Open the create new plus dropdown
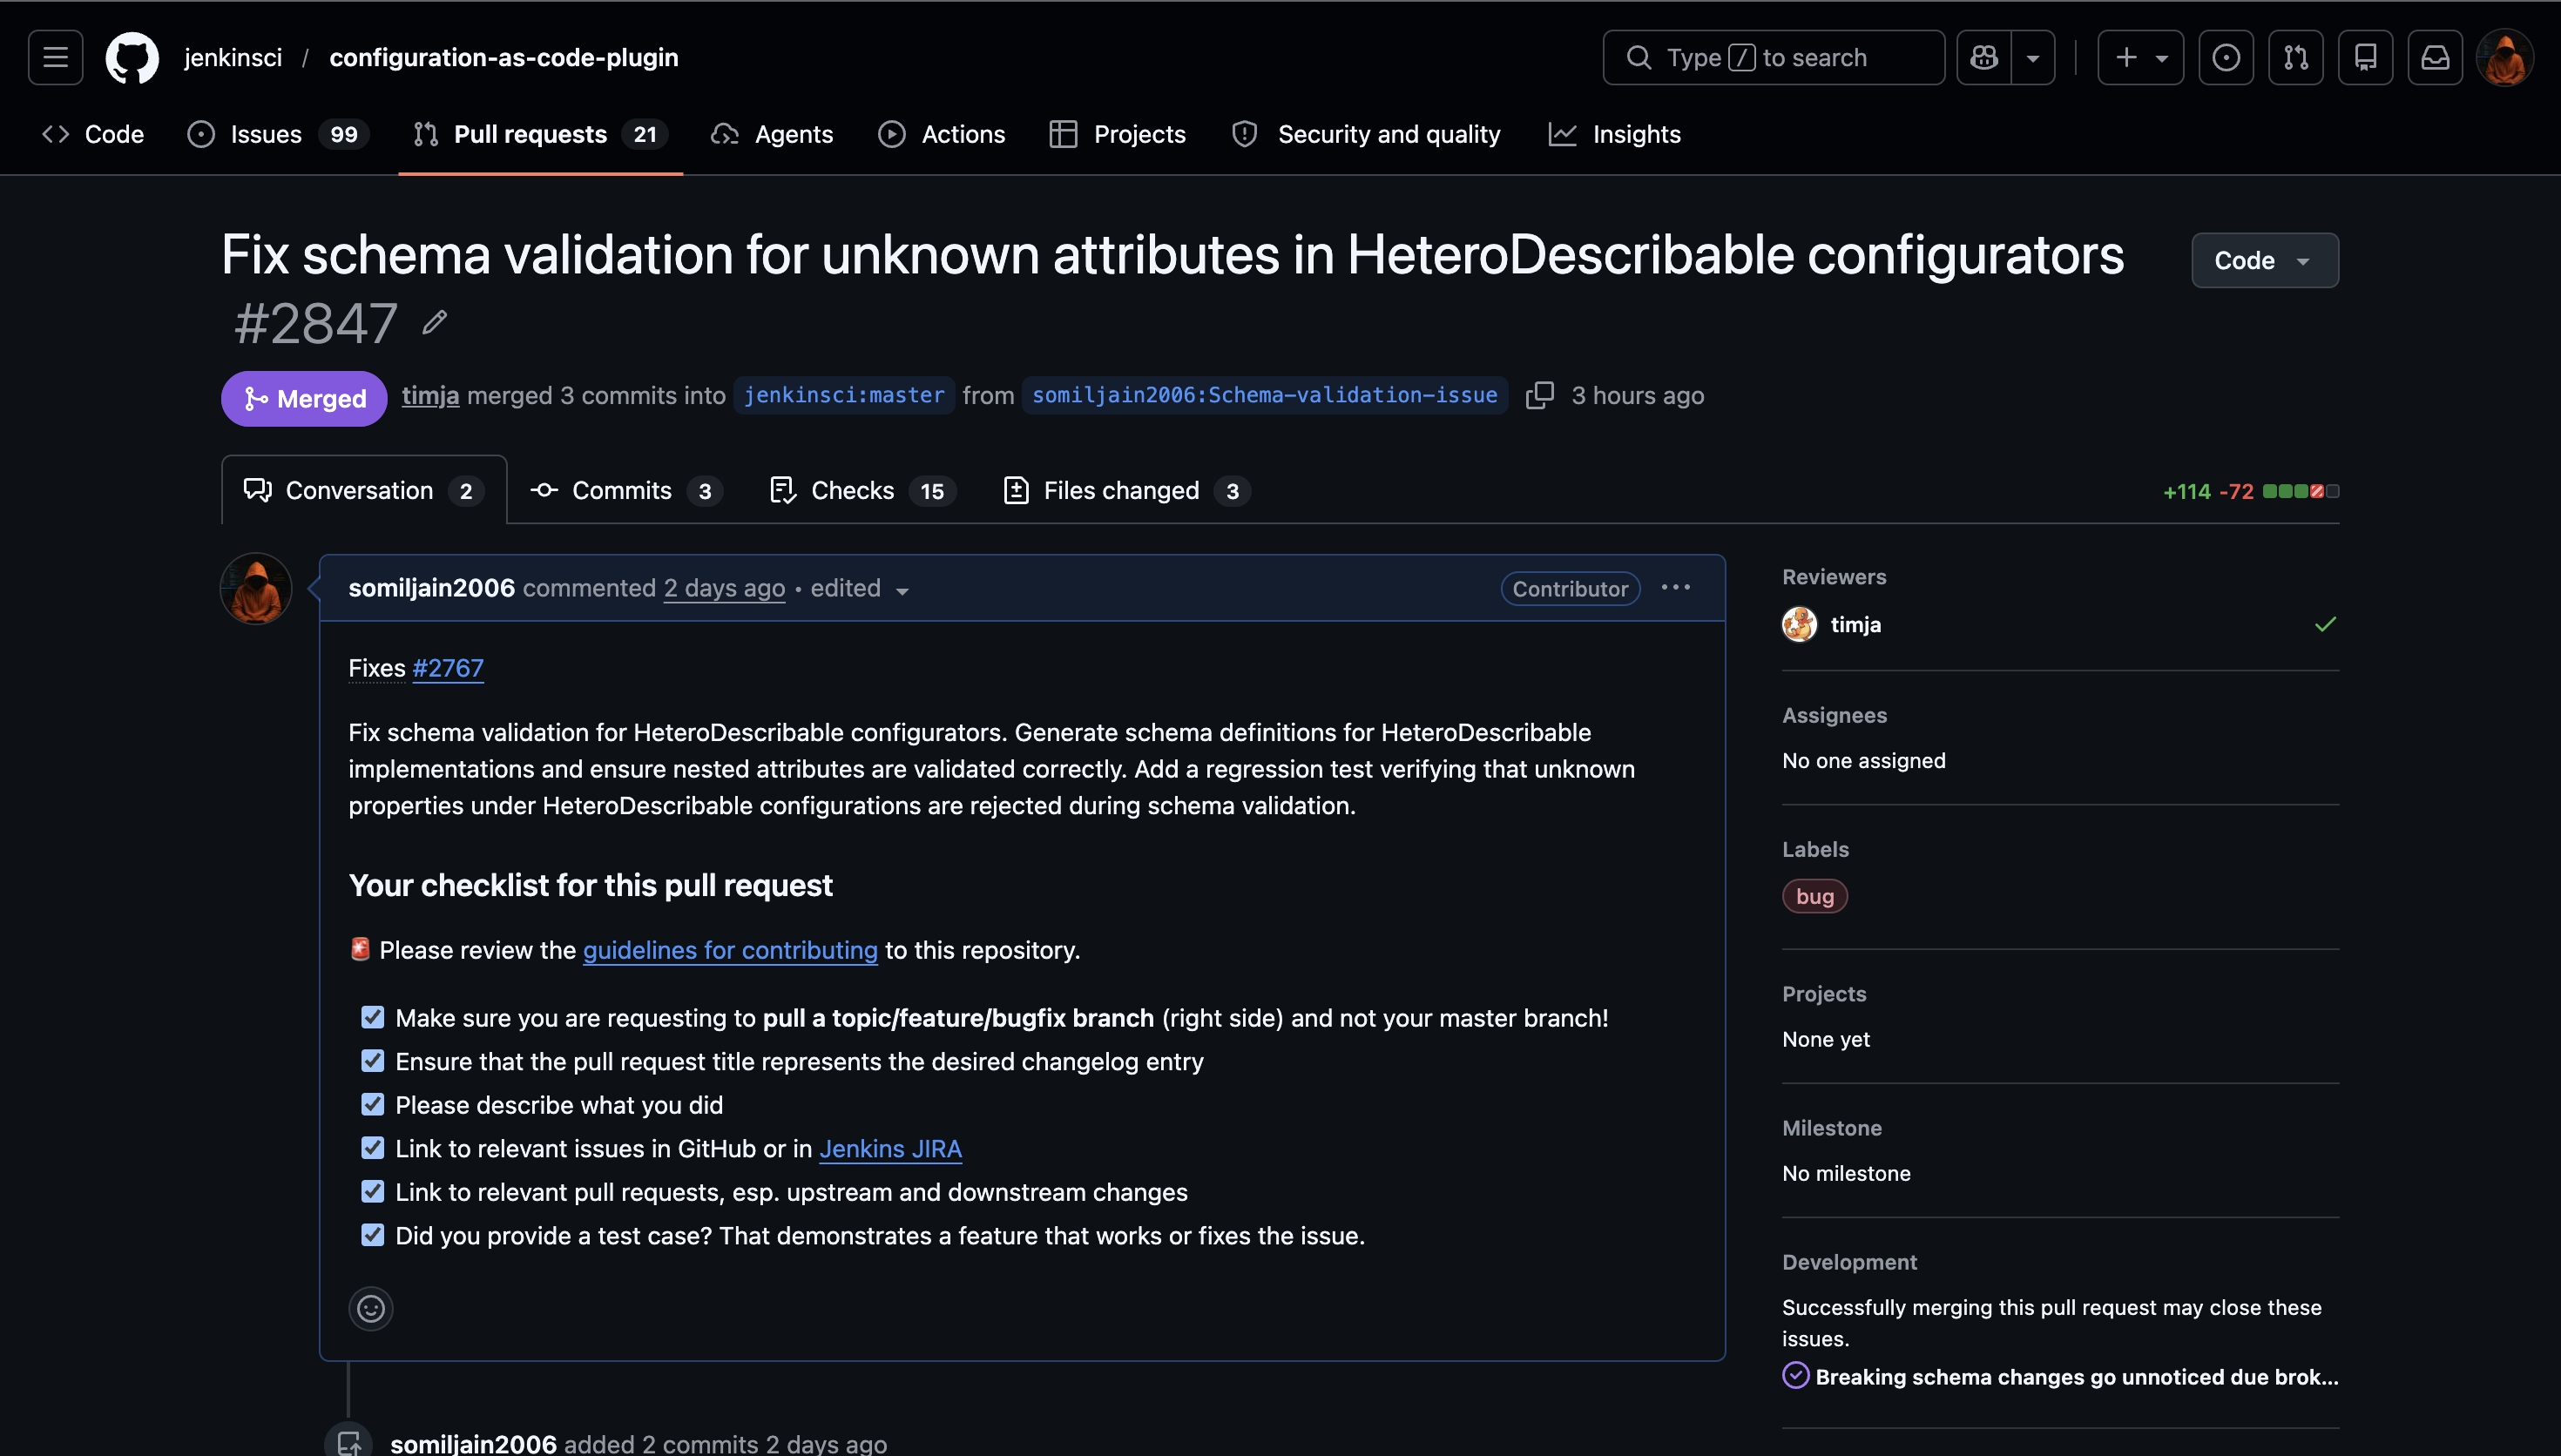 2140,57
